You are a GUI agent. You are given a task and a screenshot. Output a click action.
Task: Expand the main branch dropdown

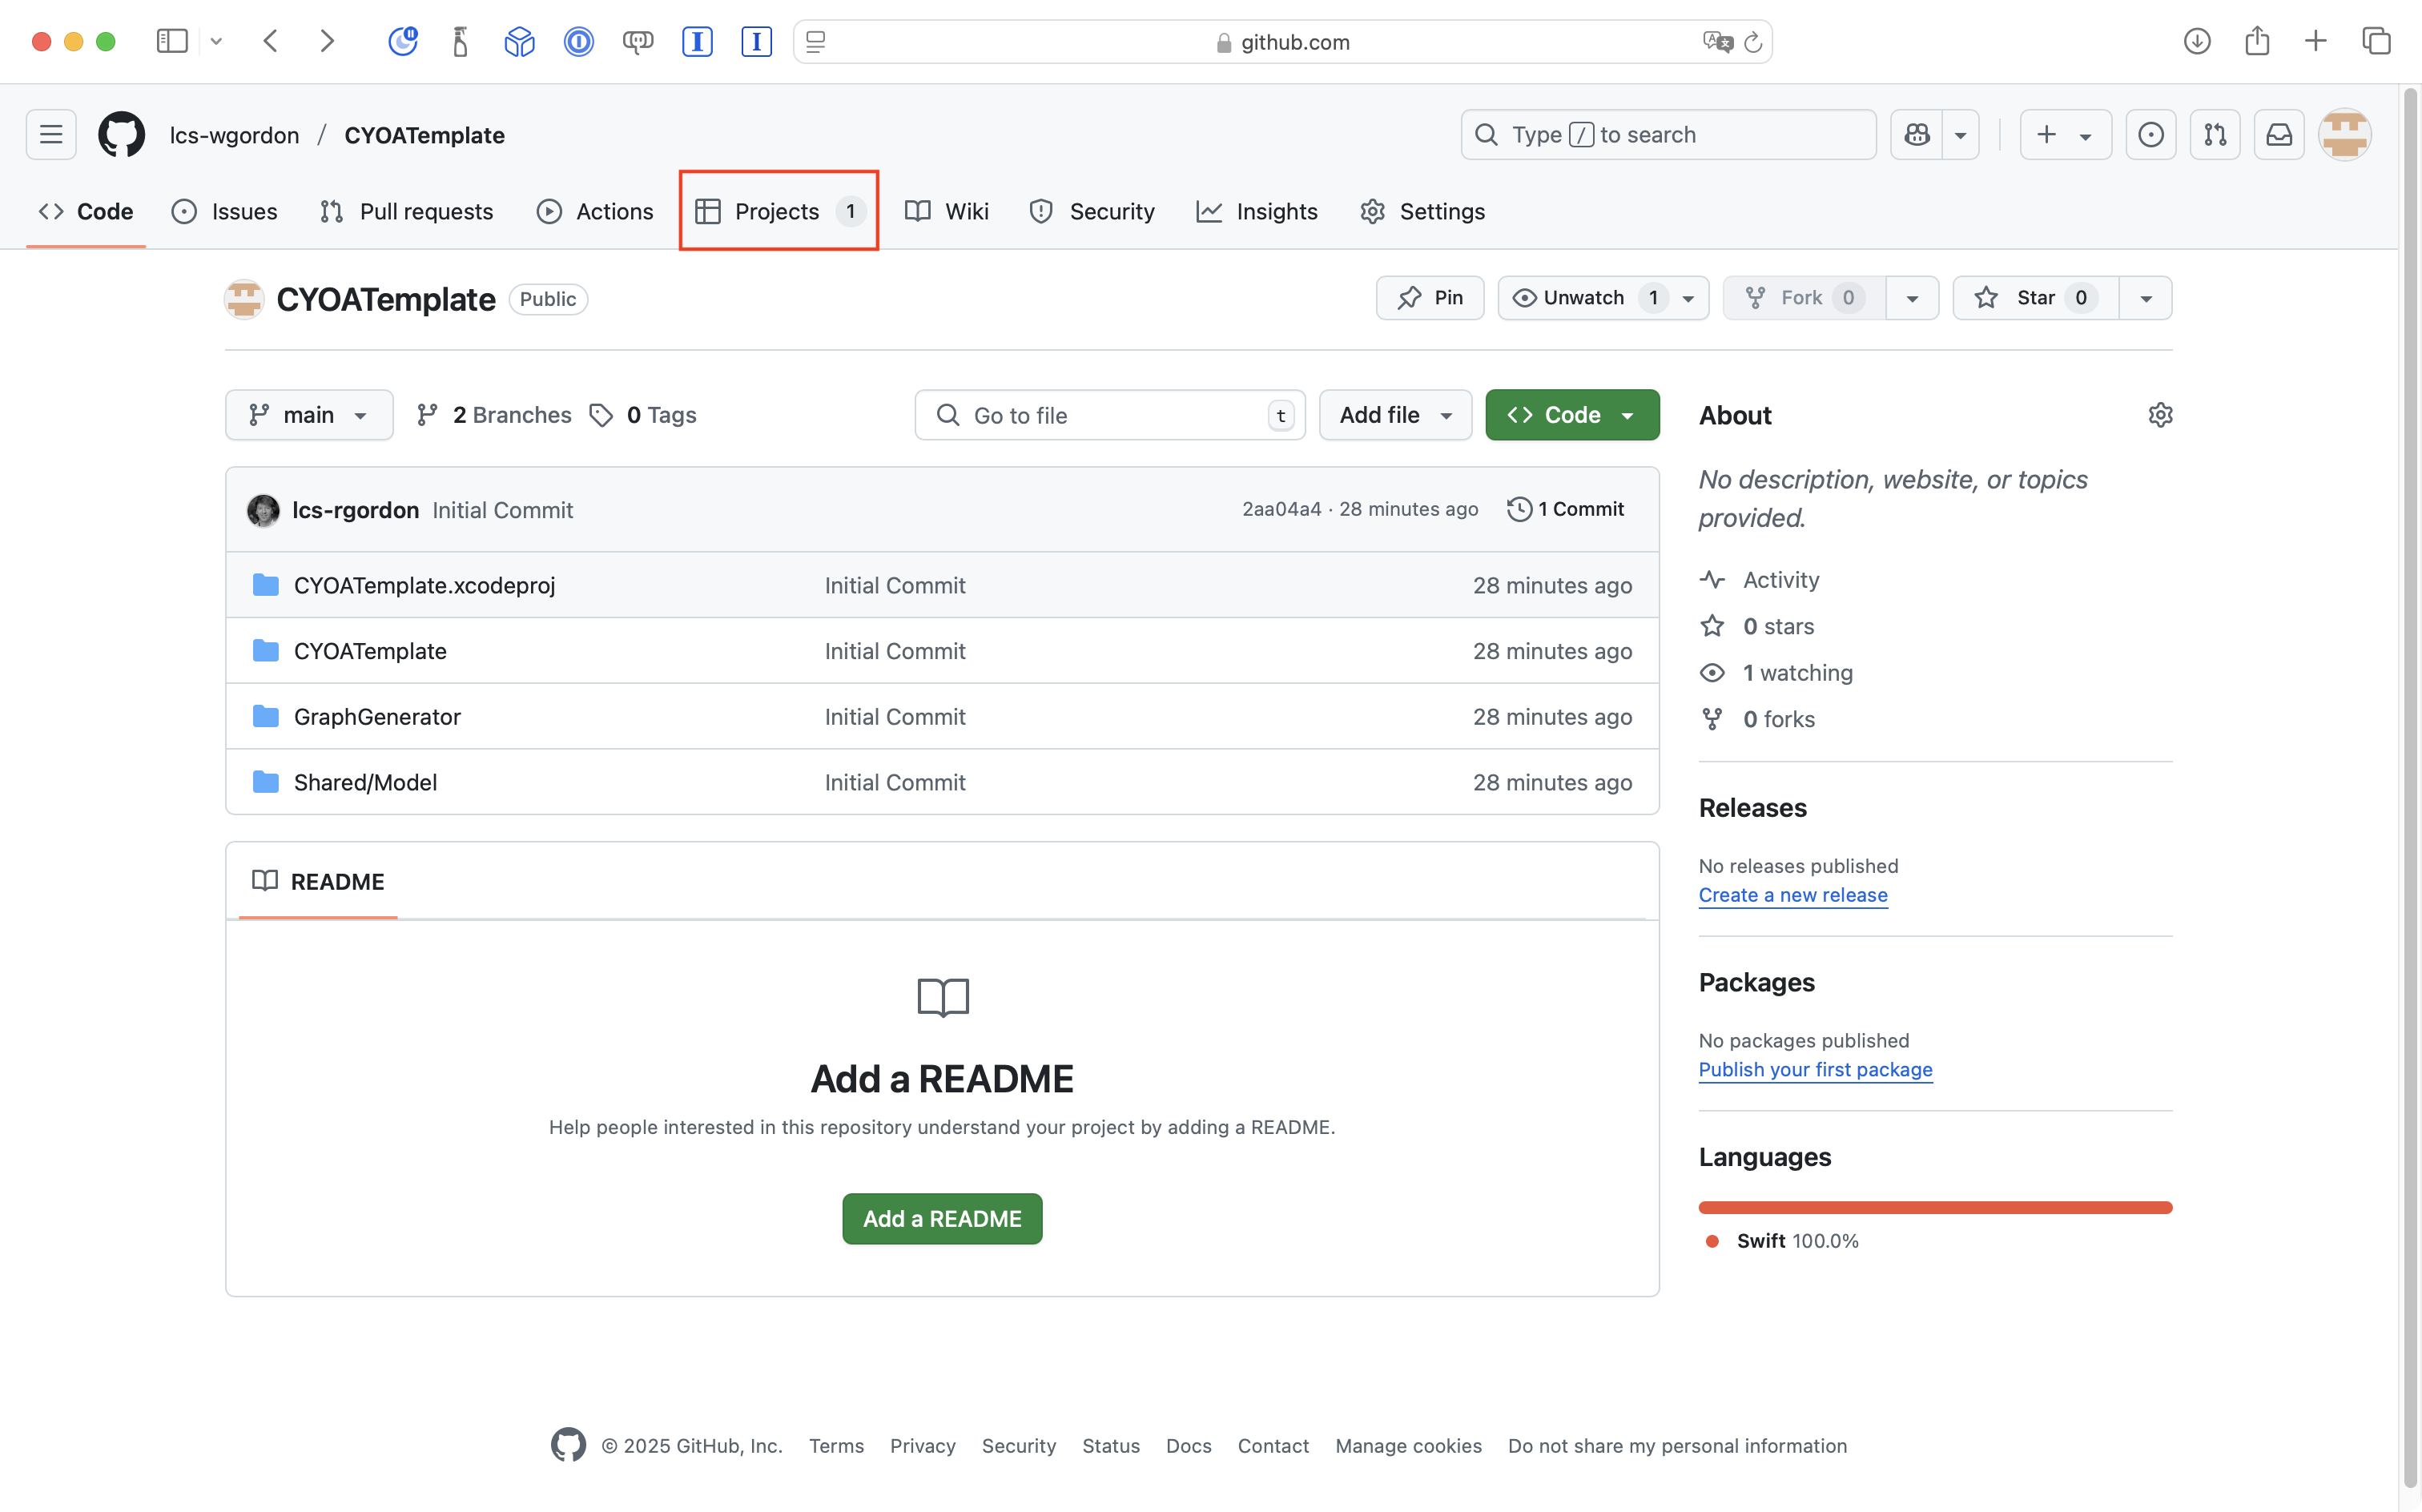click(308, 415)
